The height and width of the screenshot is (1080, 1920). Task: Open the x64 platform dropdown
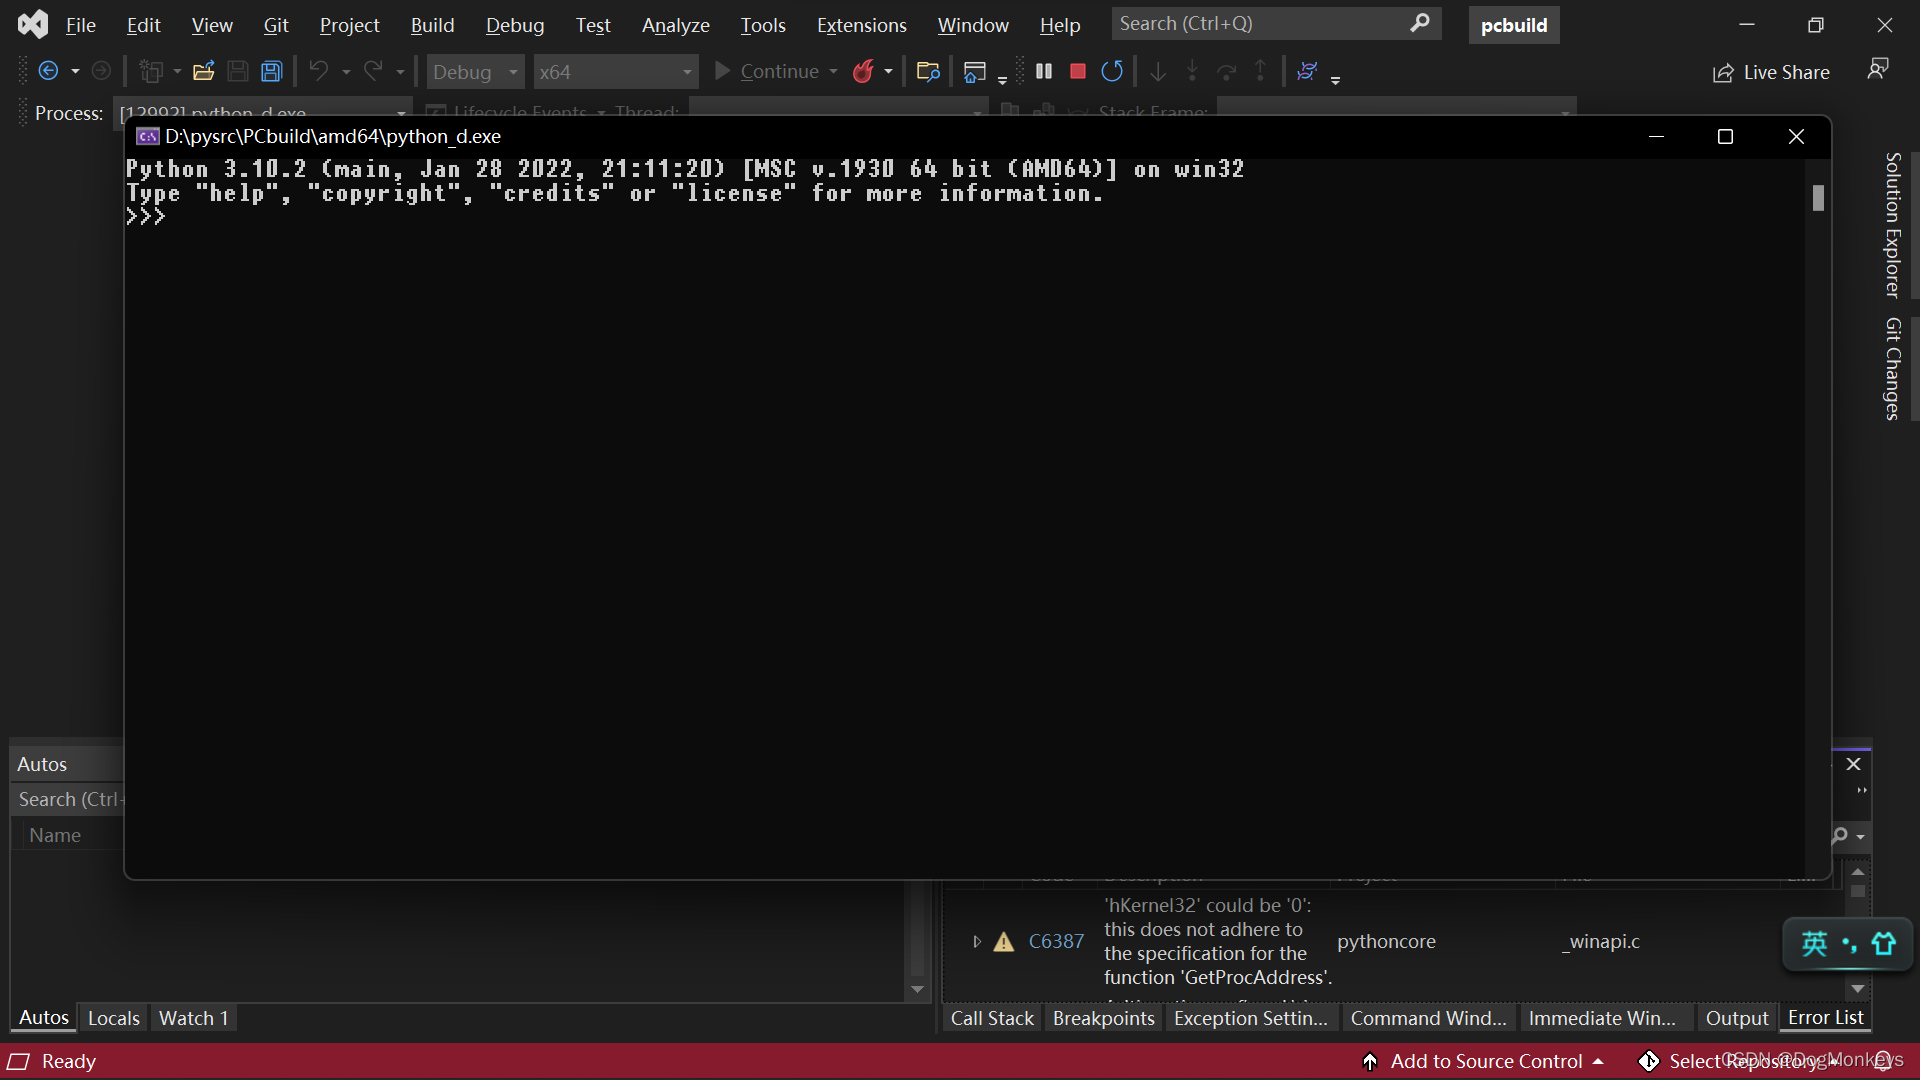615,72
